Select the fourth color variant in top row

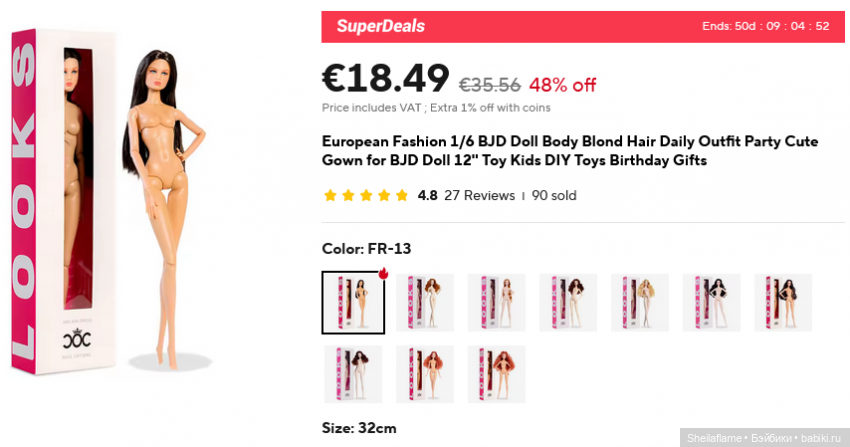568,303
